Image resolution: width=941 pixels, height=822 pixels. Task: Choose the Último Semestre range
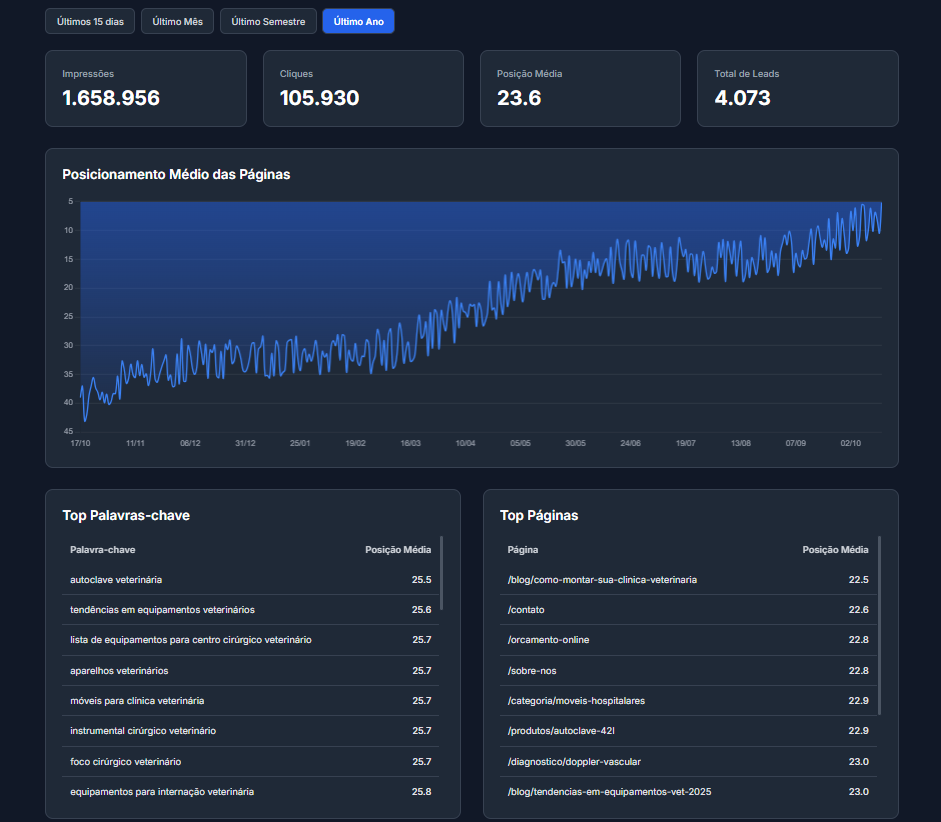268,21
